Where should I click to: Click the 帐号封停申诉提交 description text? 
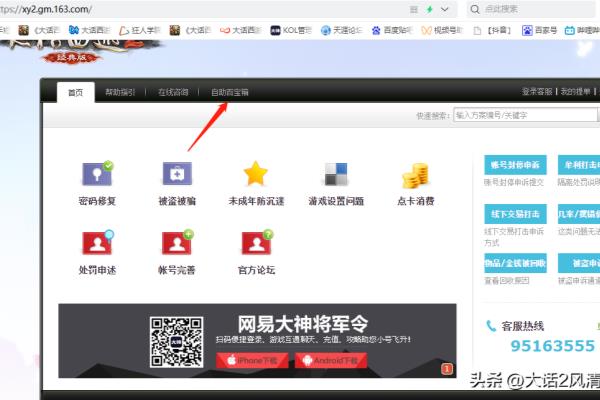coord(514,183)
